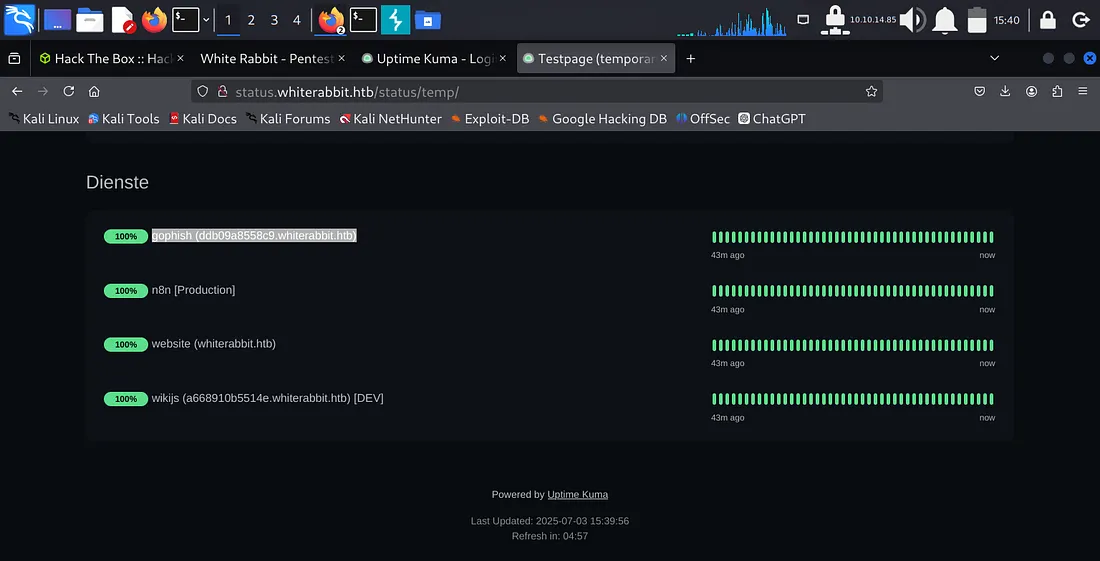Close the Uptime Kuma tab

tap(504, 59)
